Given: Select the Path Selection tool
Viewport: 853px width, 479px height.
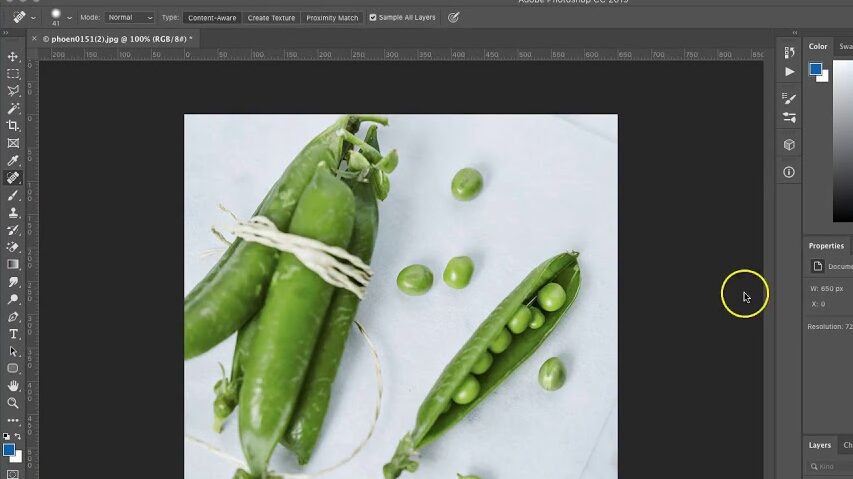Looking at the screenshot, I should 13,351.
